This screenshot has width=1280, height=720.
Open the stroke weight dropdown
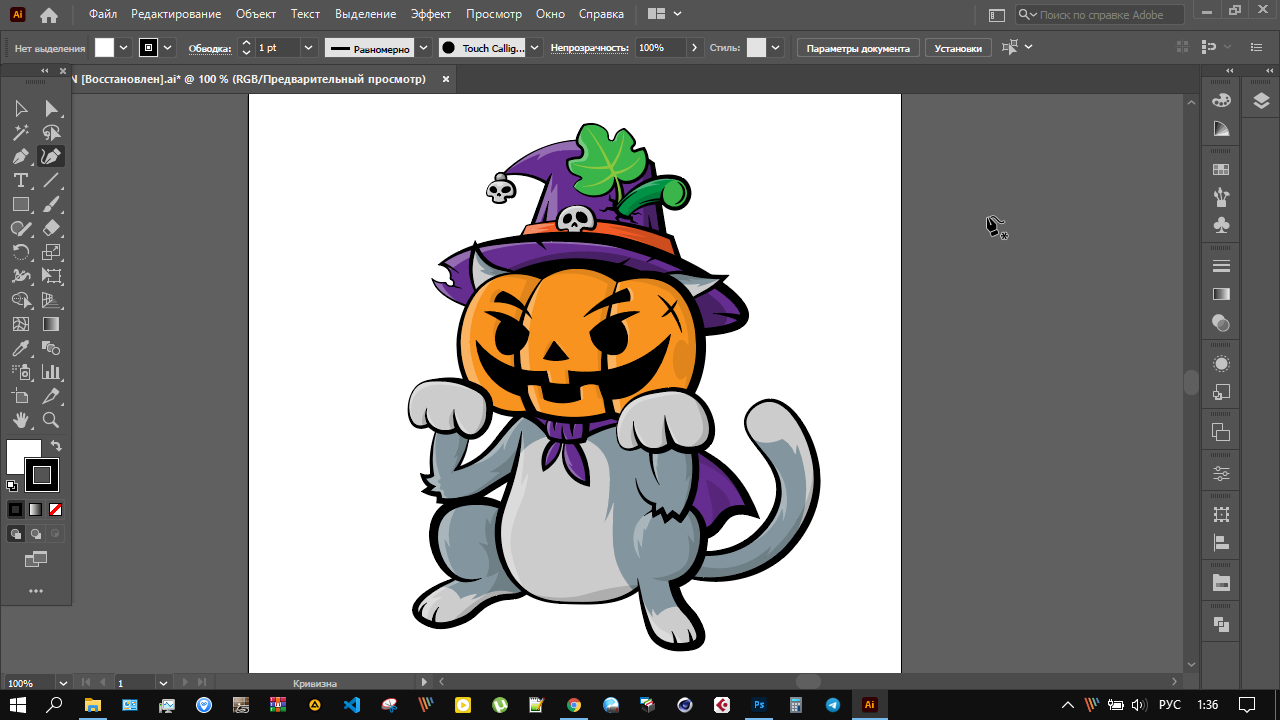(308, 48)
